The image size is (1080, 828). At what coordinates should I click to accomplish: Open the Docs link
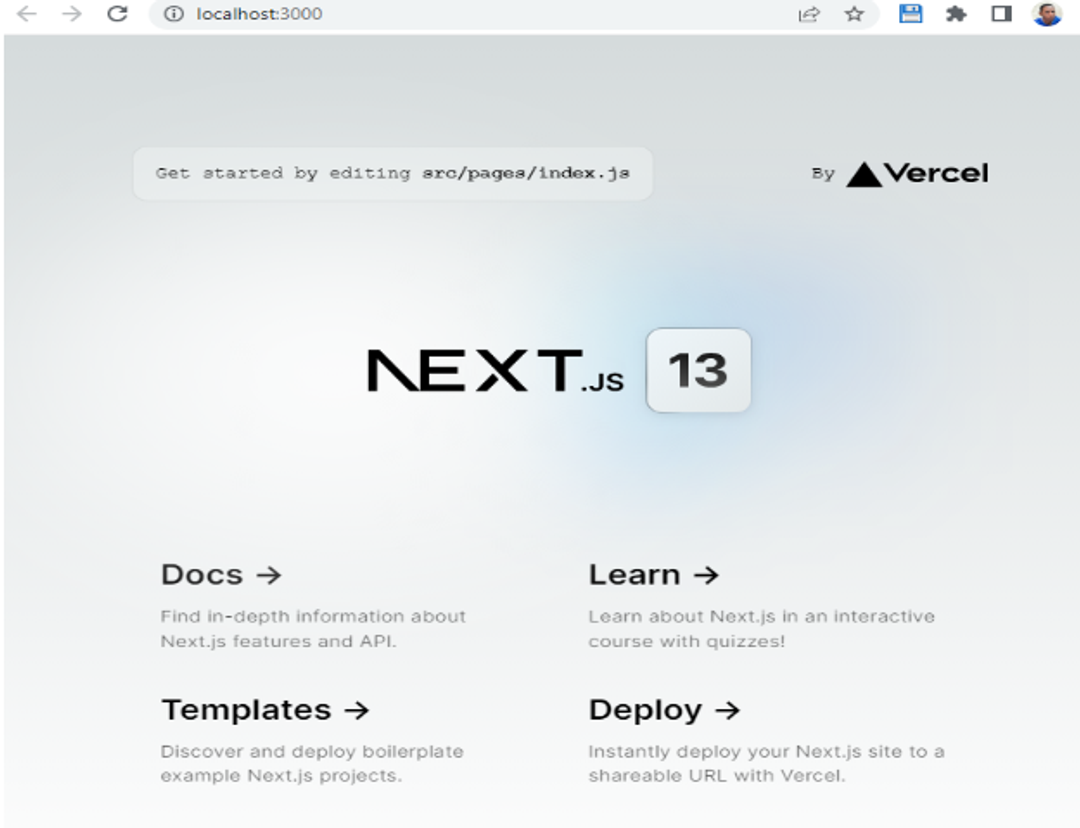220,574
